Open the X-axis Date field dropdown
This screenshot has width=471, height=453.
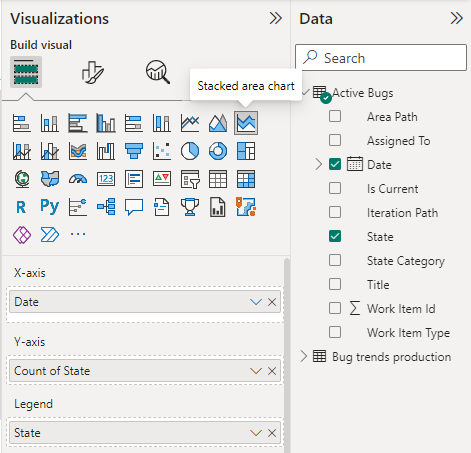click(x=256, y=302)
